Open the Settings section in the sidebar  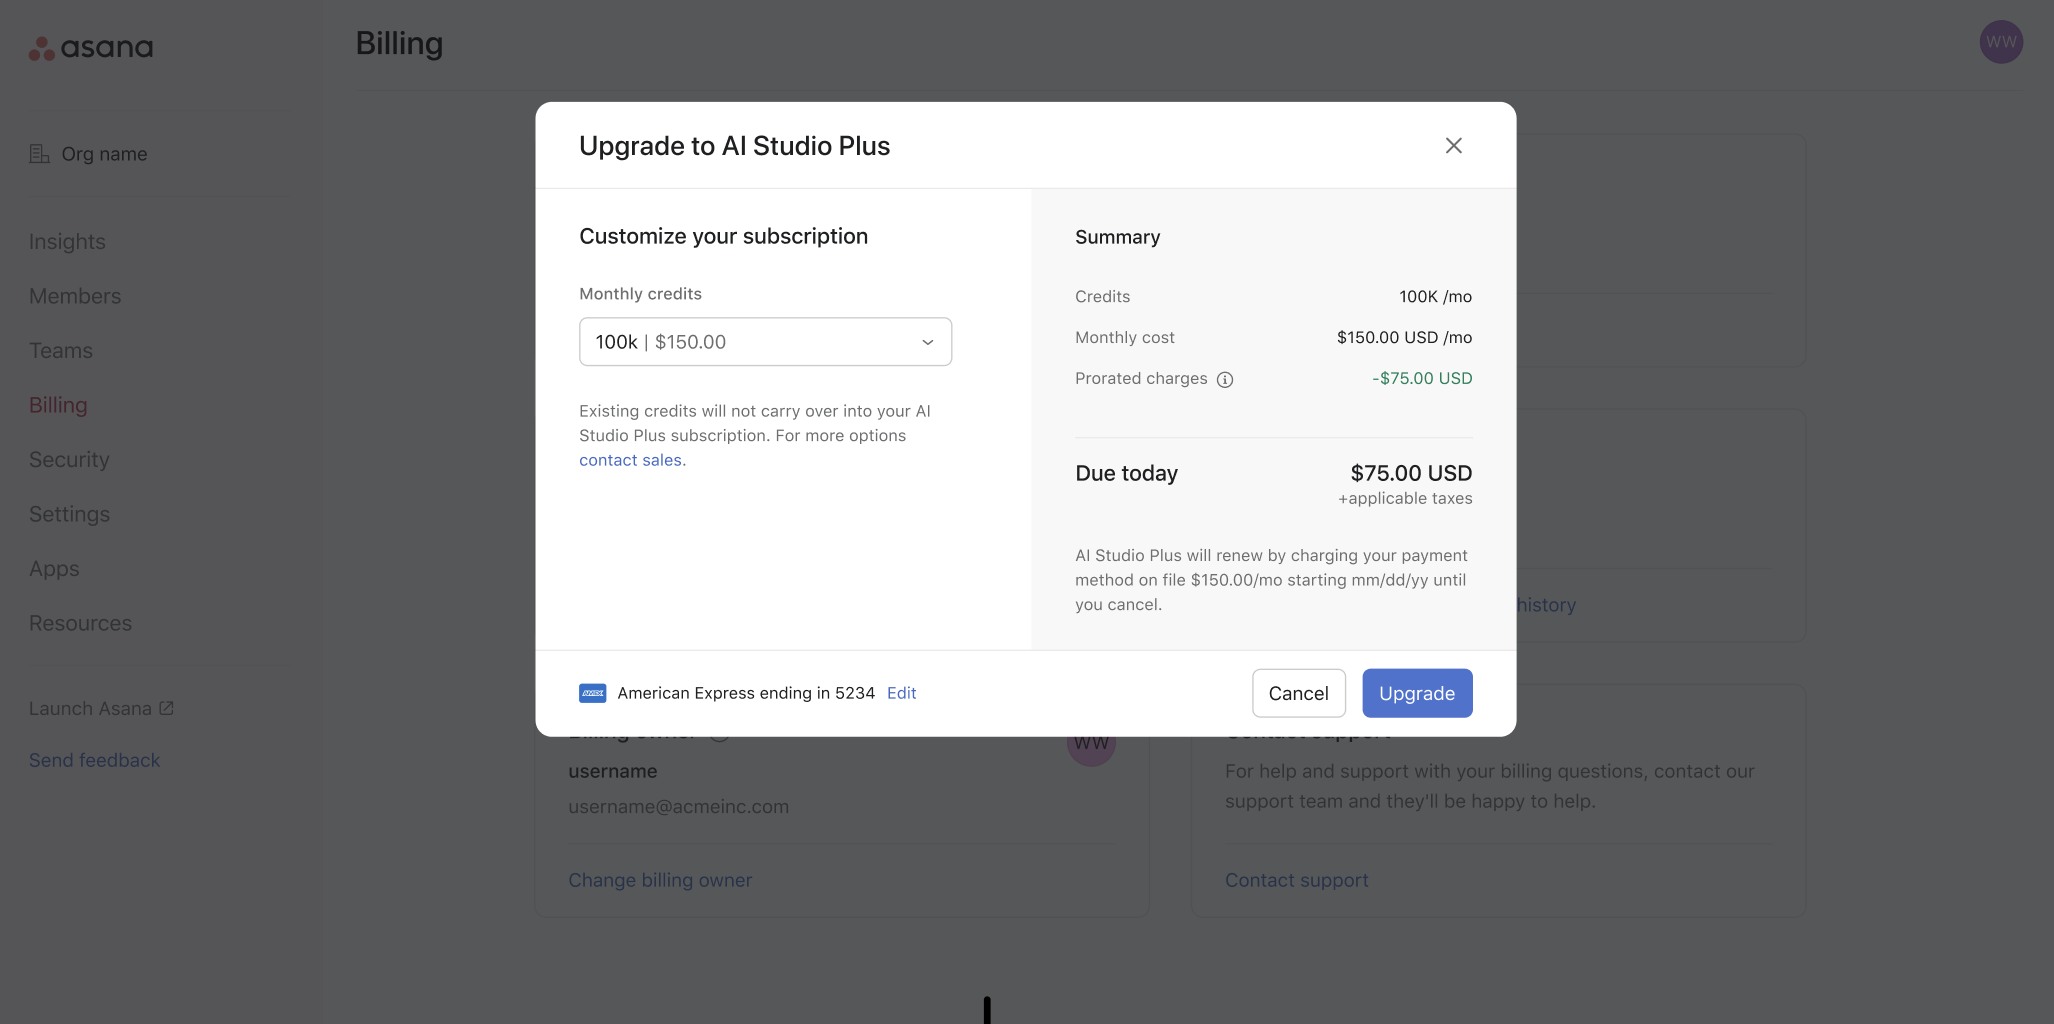click(69, 513)
